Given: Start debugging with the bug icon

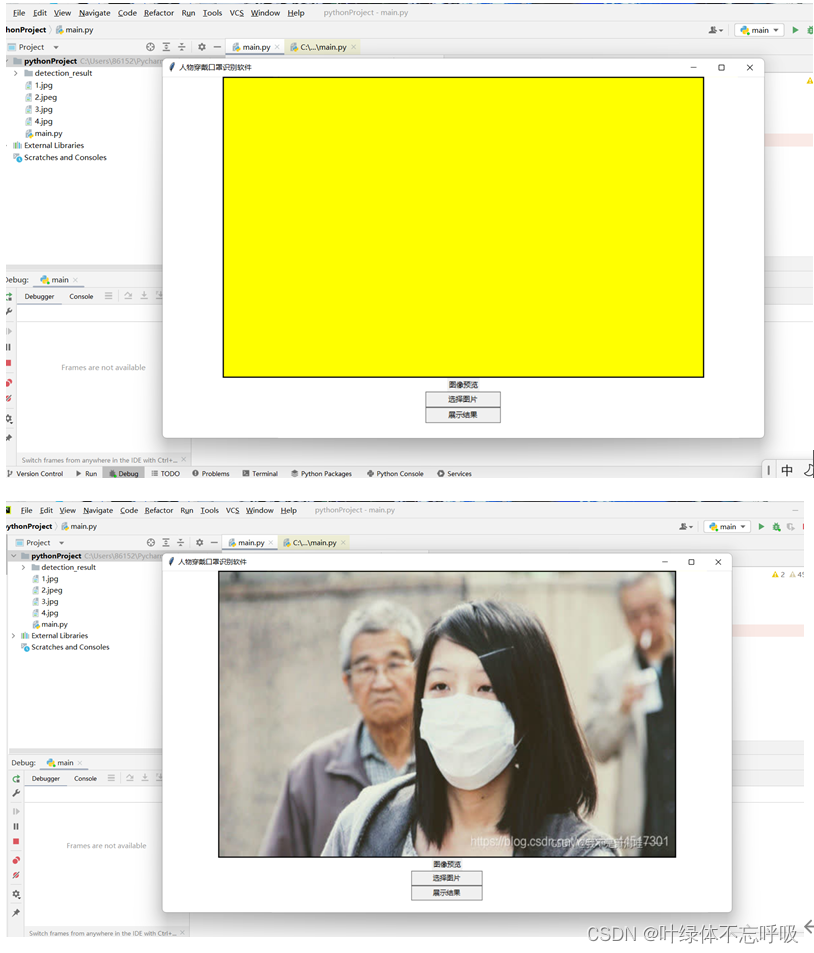Looking at the screenshot, I should tap(810, 30).
